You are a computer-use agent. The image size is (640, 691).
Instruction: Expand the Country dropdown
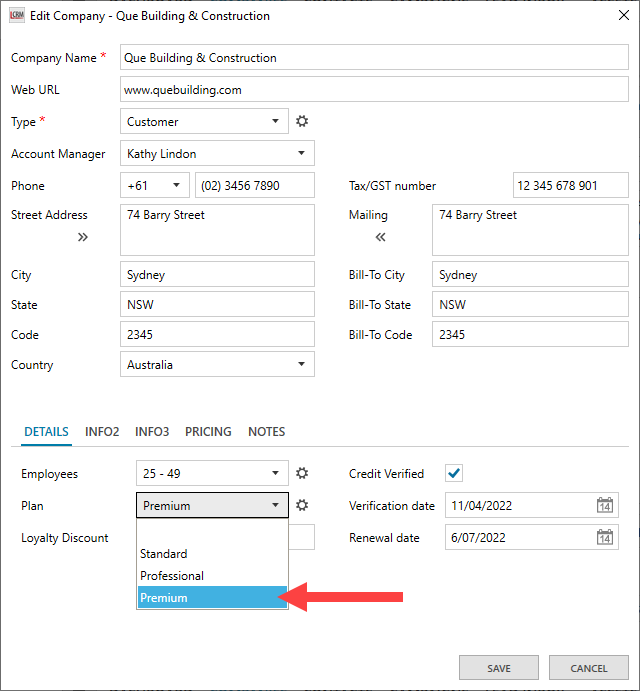[x=301, y=365]
